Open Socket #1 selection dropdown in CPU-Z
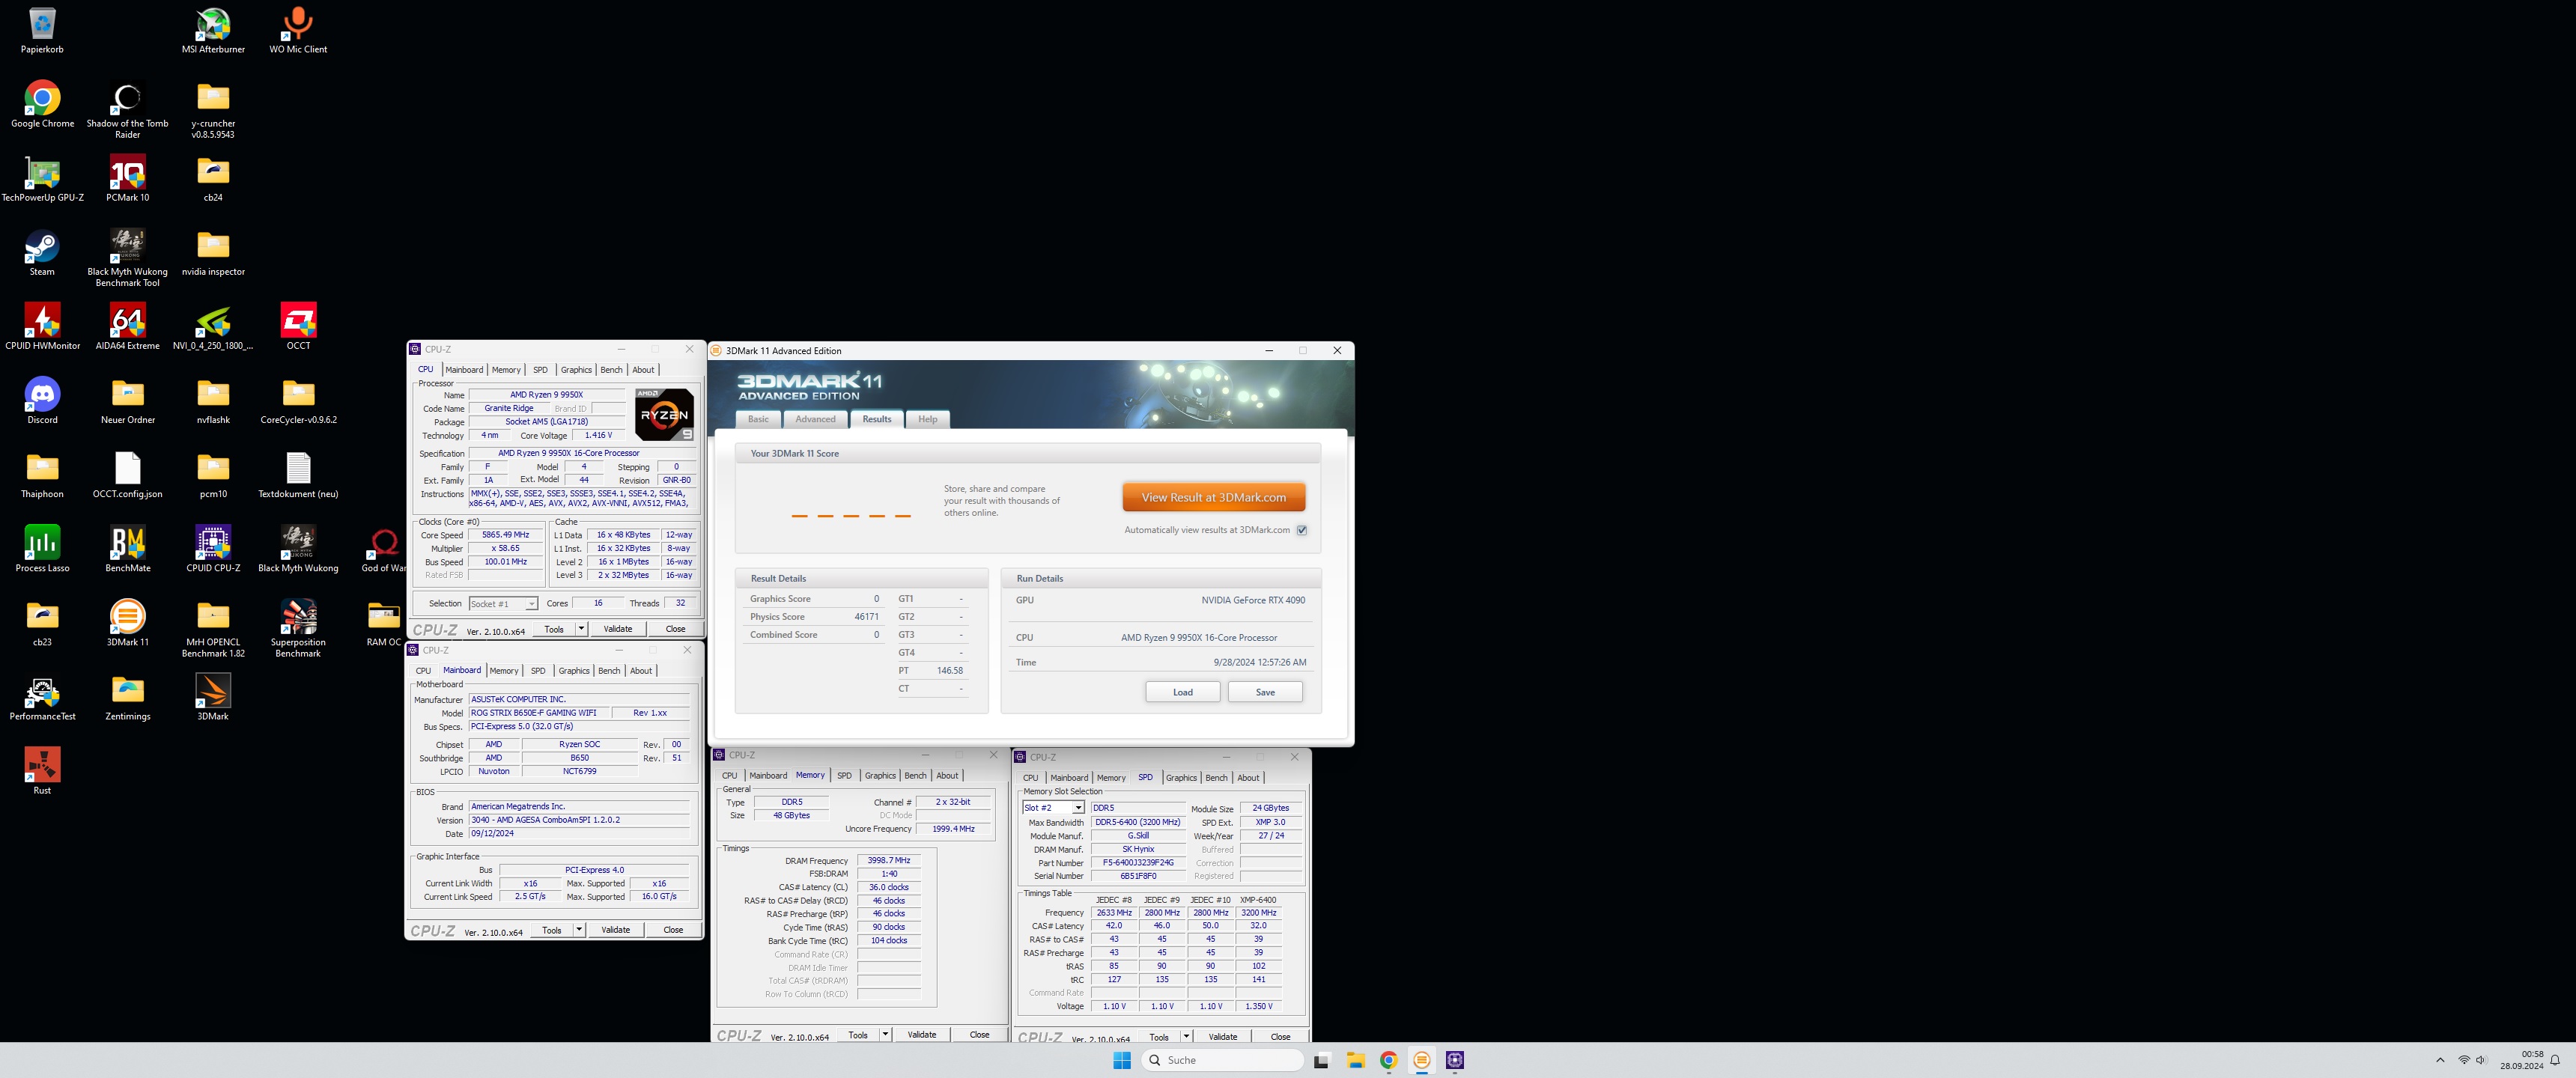This screenshot has height=1078, width=2576. 503,604
